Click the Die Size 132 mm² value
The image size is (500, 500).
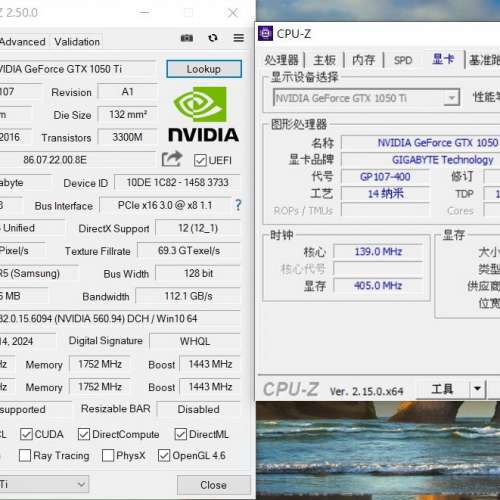click(127, 114)
